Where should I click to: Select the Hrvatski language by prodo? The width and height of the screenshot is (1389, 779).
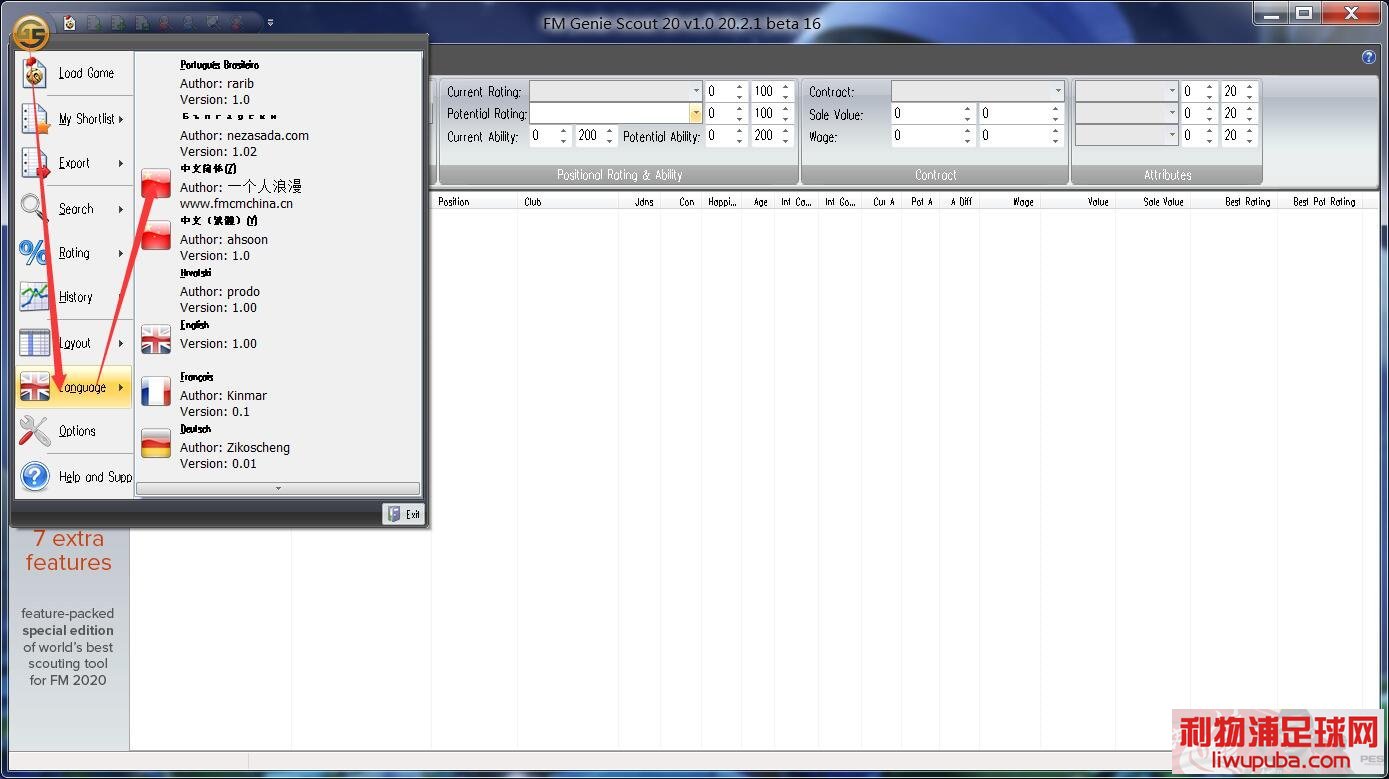278,290
